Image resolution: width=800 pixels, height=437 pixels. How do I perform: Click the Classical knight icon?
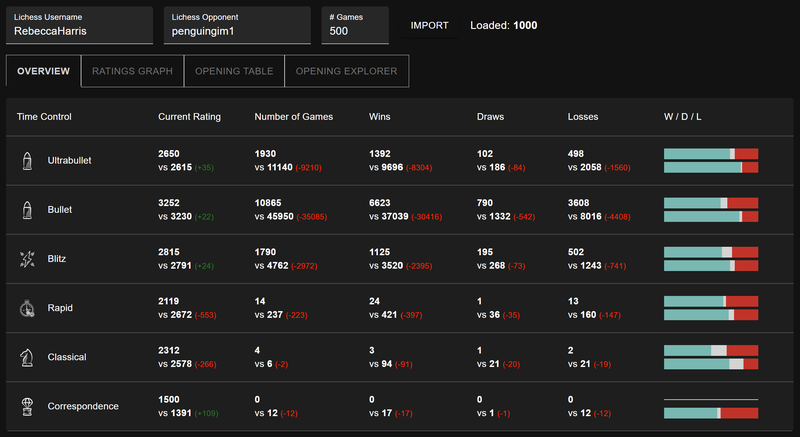[28, 357]
